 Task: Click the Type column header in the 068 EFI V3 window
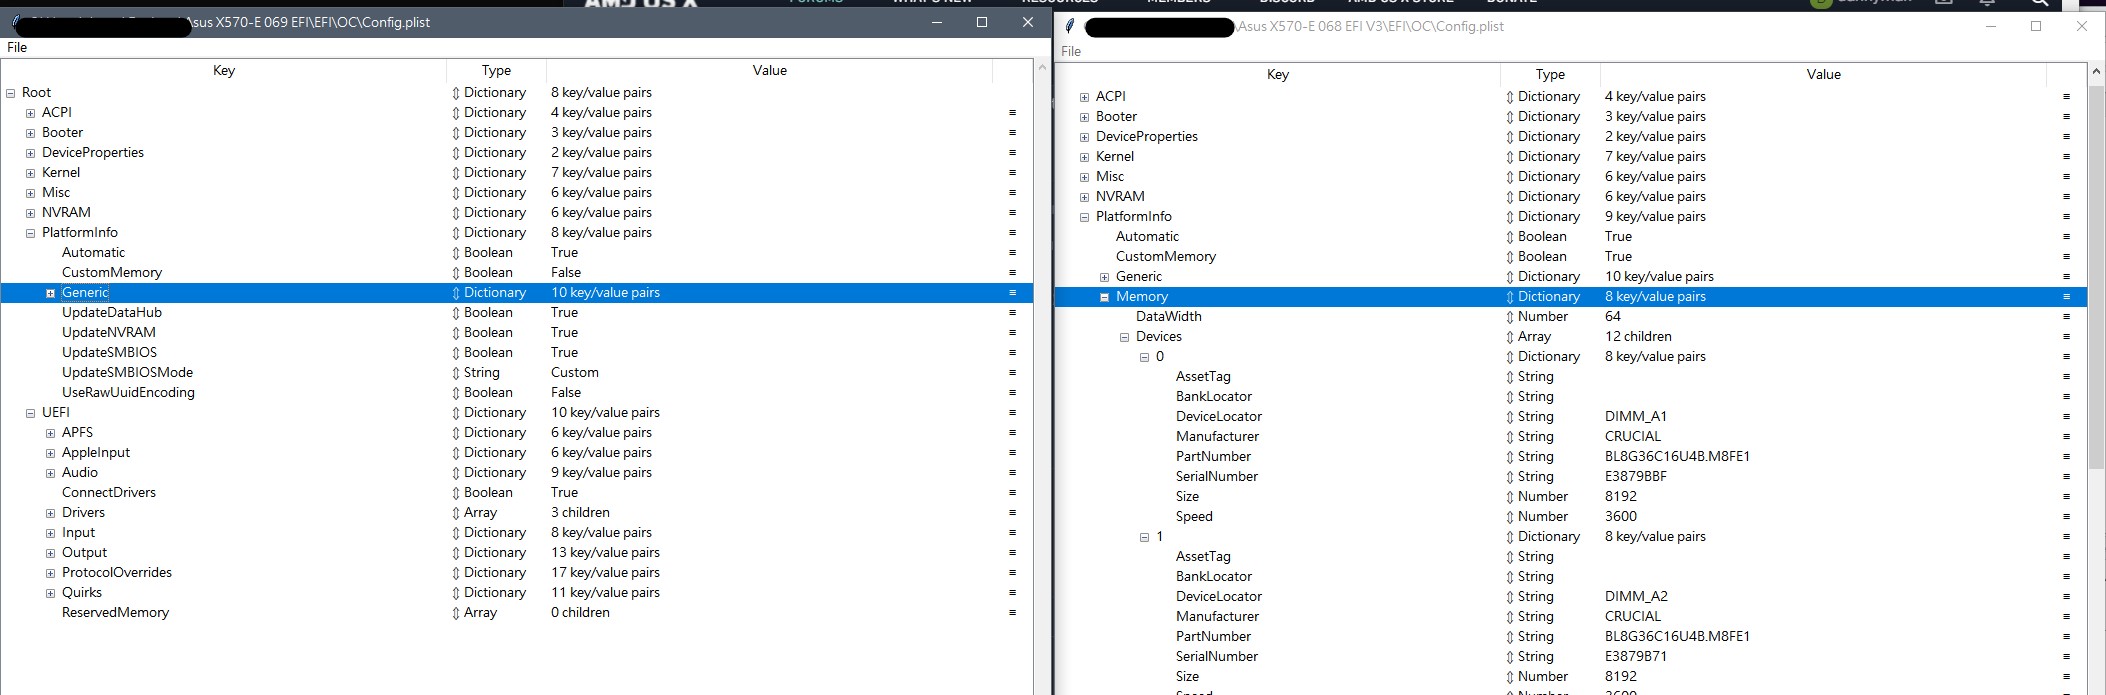pyautogui.click(x=1549, y=74)
